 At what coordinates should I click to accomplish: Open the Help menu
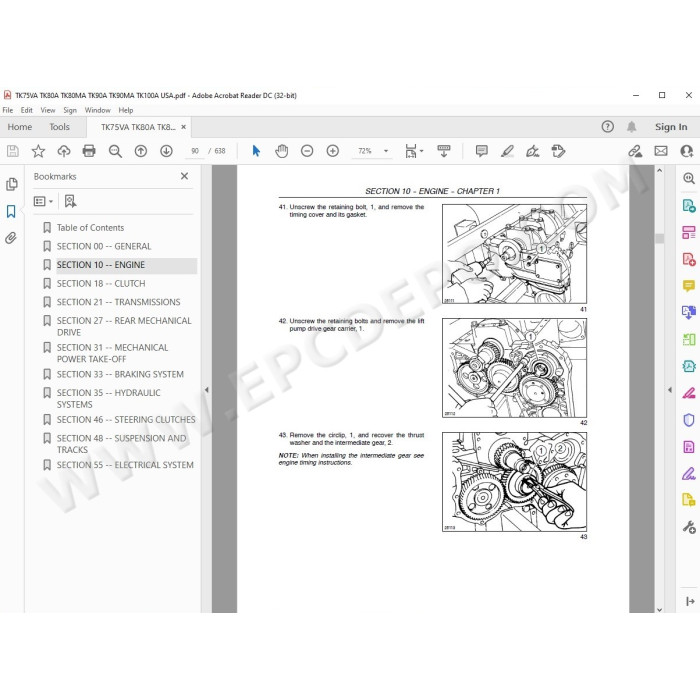tap(125, 110)
